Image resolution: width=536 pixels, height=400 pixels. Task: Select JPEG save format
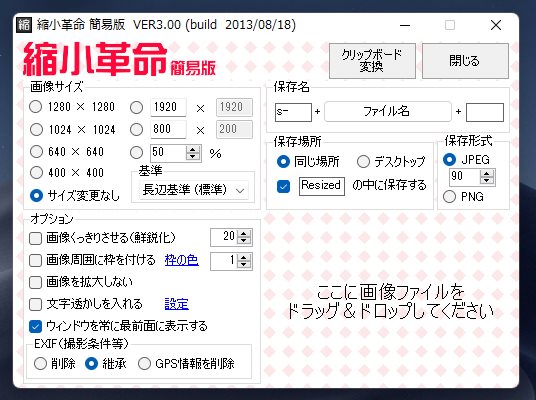[449, 159]
